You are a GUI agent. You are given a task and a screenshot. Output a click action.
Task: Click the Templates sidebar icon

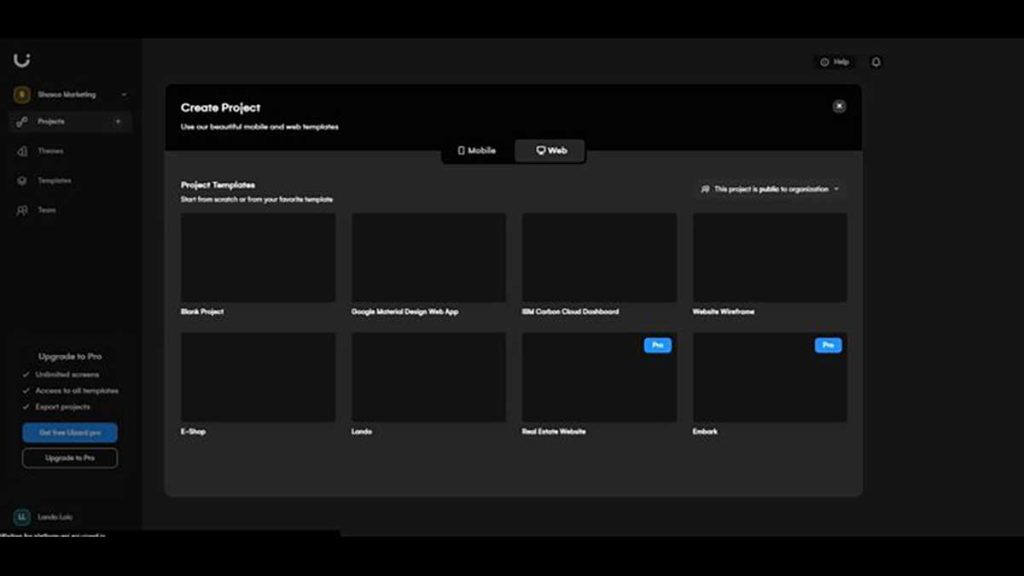(x=22, y=181)
